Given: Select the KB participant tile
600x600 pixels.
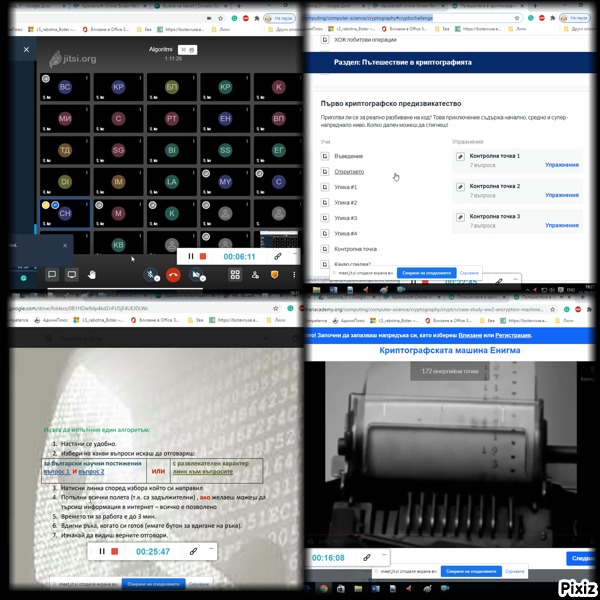Looking at the screenshot, I should click(118, 244).
